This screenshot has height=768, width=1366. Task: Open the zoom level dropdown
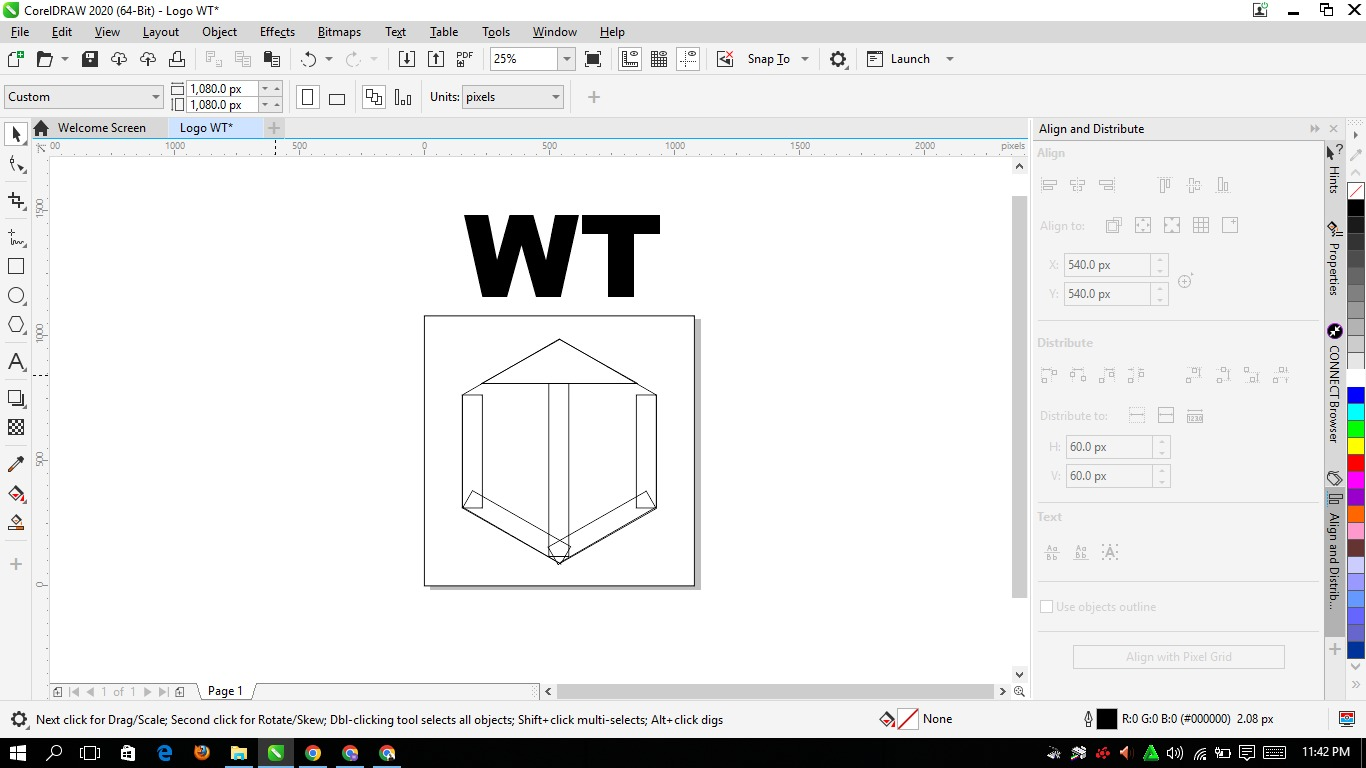566,59
